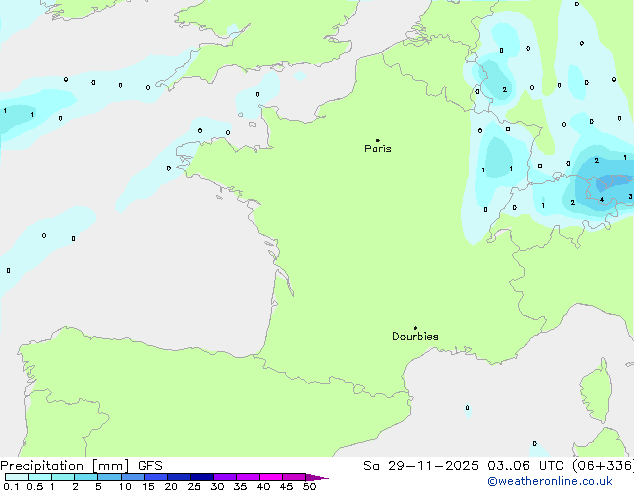Pick the 0.5–1 mm legend color swatch

40,477
